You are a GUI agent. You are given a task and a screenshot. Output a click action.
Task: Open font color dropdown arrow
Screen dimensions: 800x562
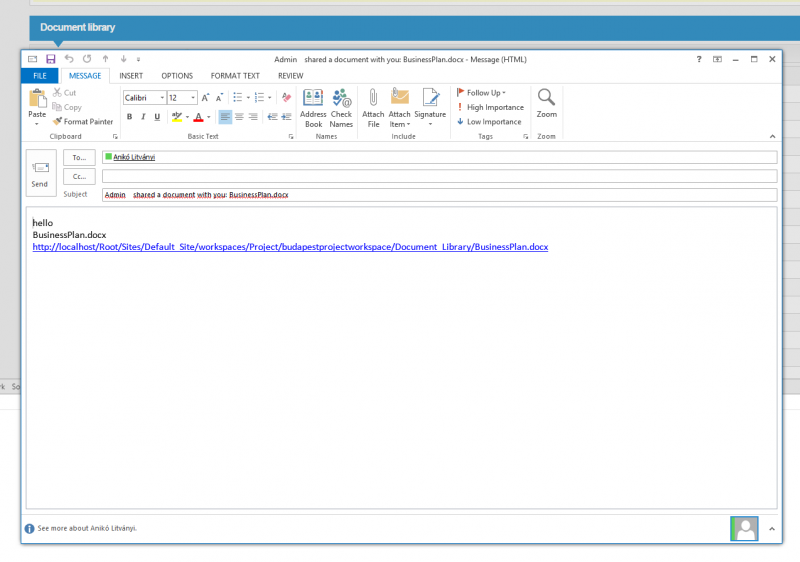209,117
